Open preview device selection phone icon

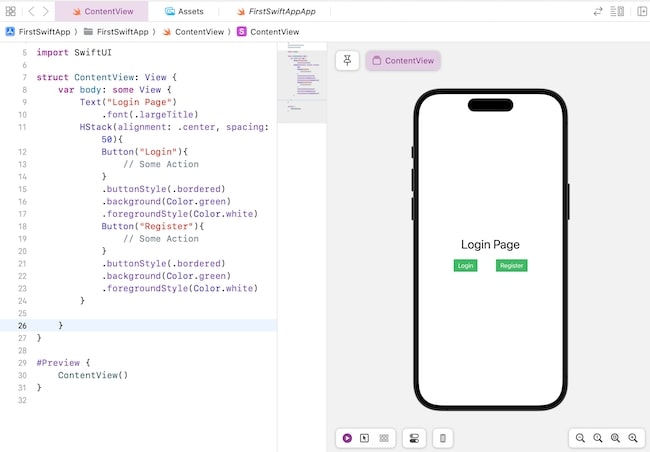(444, 438)
